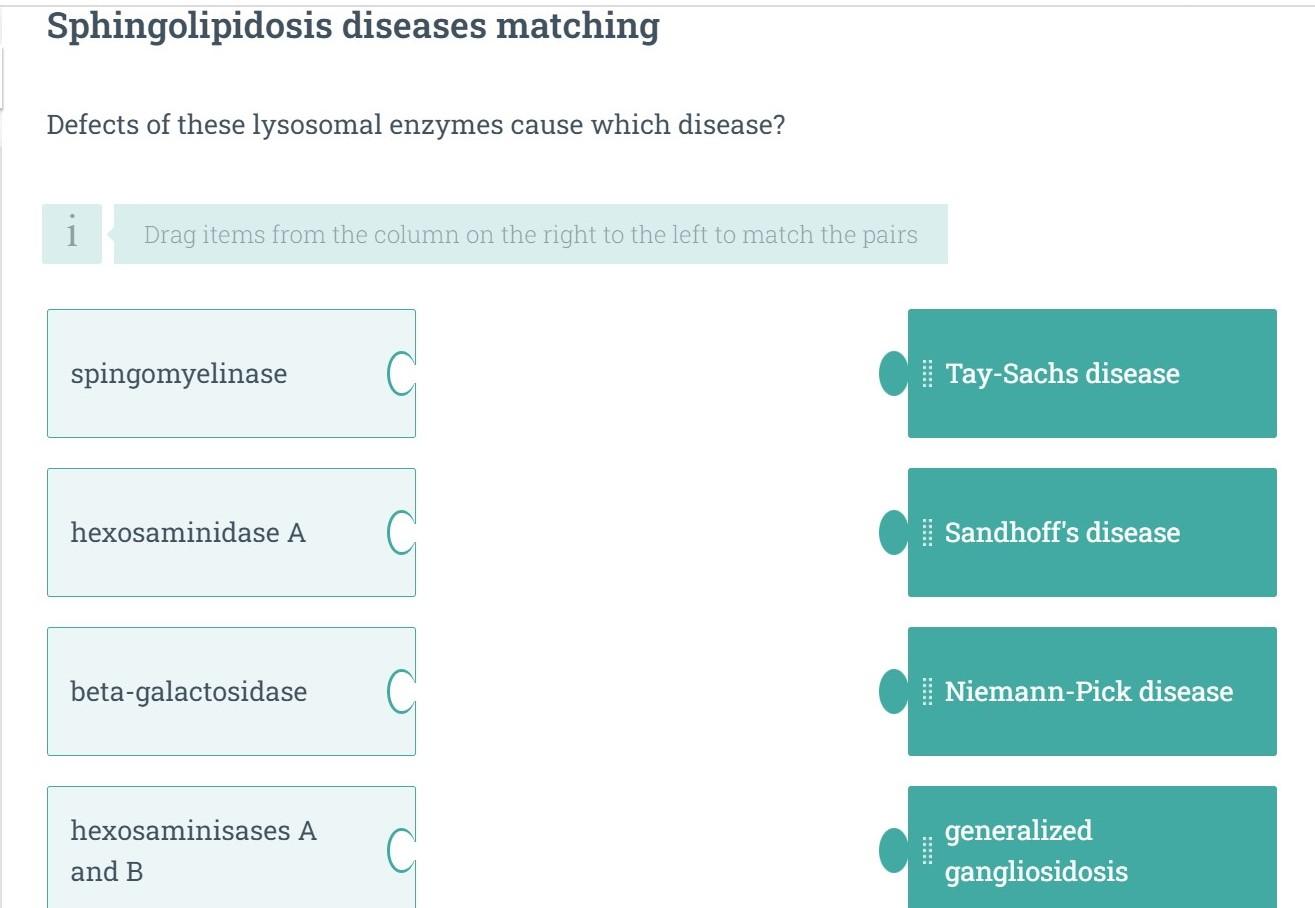
Task: Click the drag handle on Tay-Sachs disease item
Action: [926, 374]
